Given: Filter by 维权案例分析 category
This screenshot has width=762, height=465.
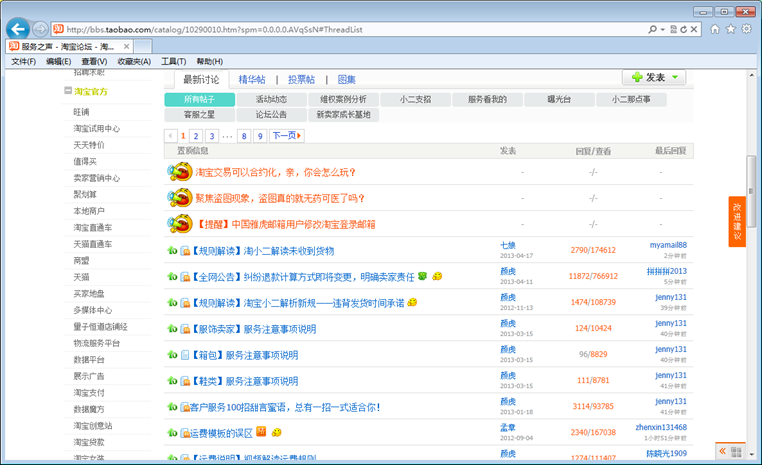Looking at the screenshot, I should point(343,99).
